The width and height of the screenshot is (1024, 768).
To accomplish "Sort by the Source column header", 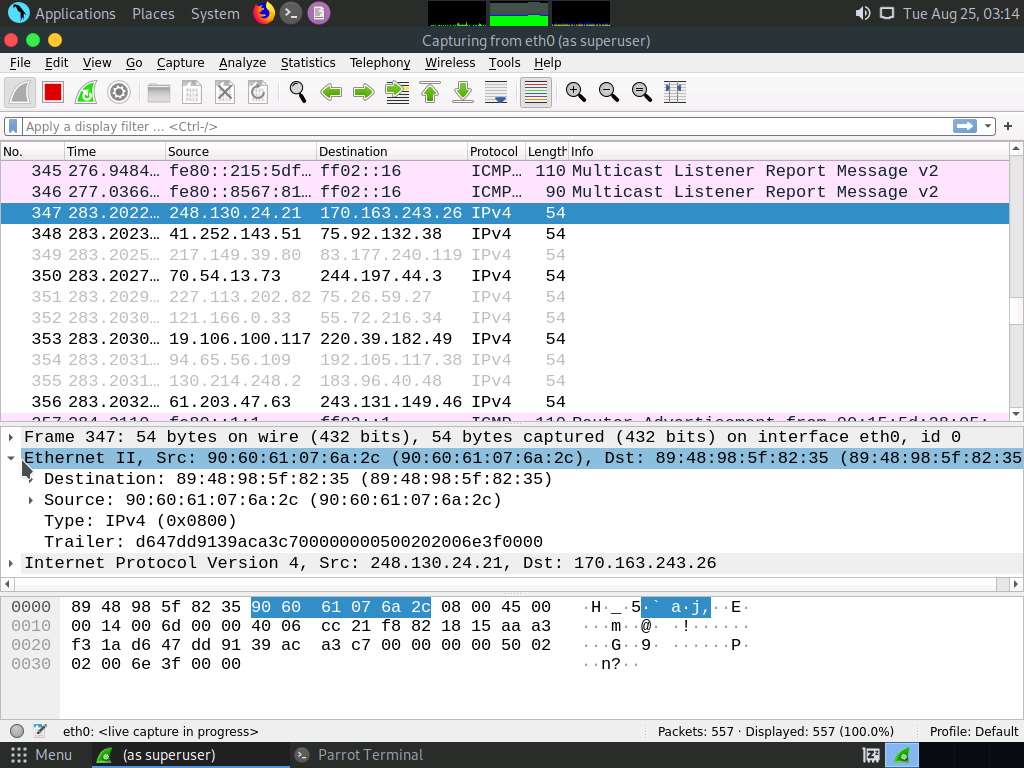I will coord(241,152).
